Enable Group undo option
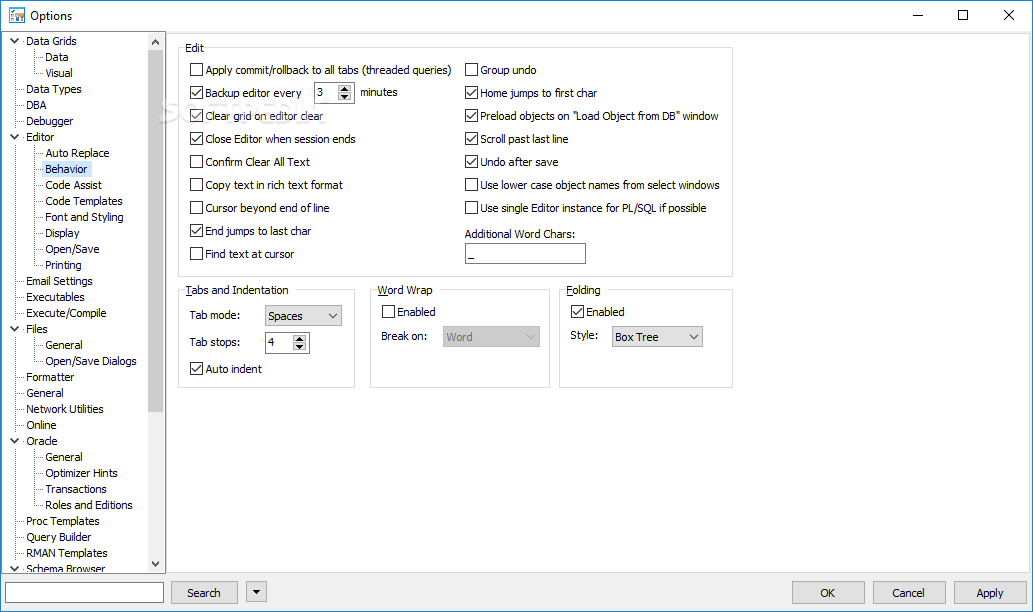The width and height of the screenshot is (1033, 612). point(471,70)
